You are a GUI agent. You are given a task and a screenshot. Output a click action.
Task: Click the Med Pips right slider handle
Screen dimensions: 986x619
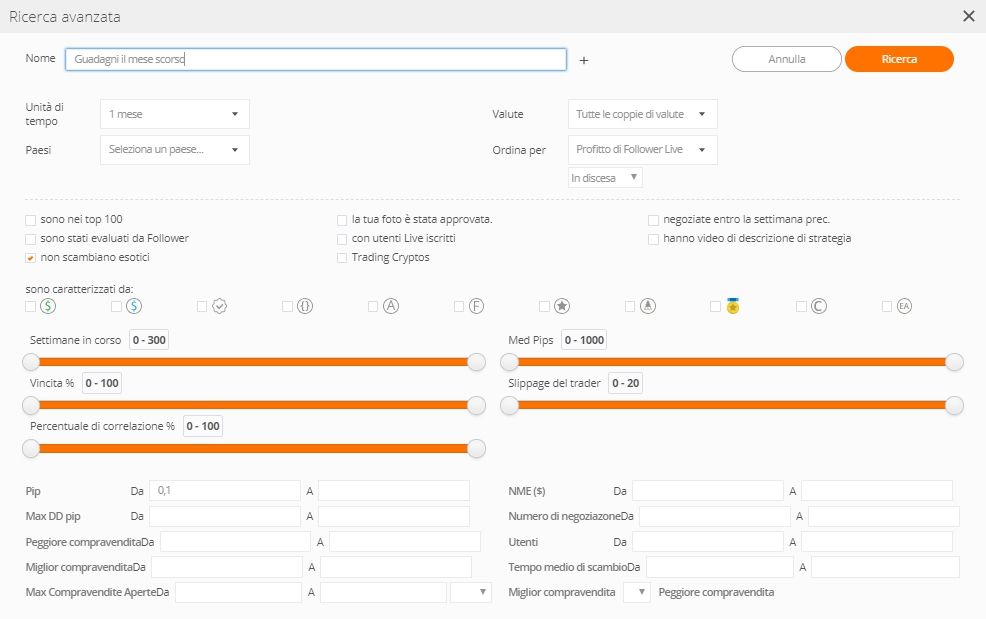[955, 362]
